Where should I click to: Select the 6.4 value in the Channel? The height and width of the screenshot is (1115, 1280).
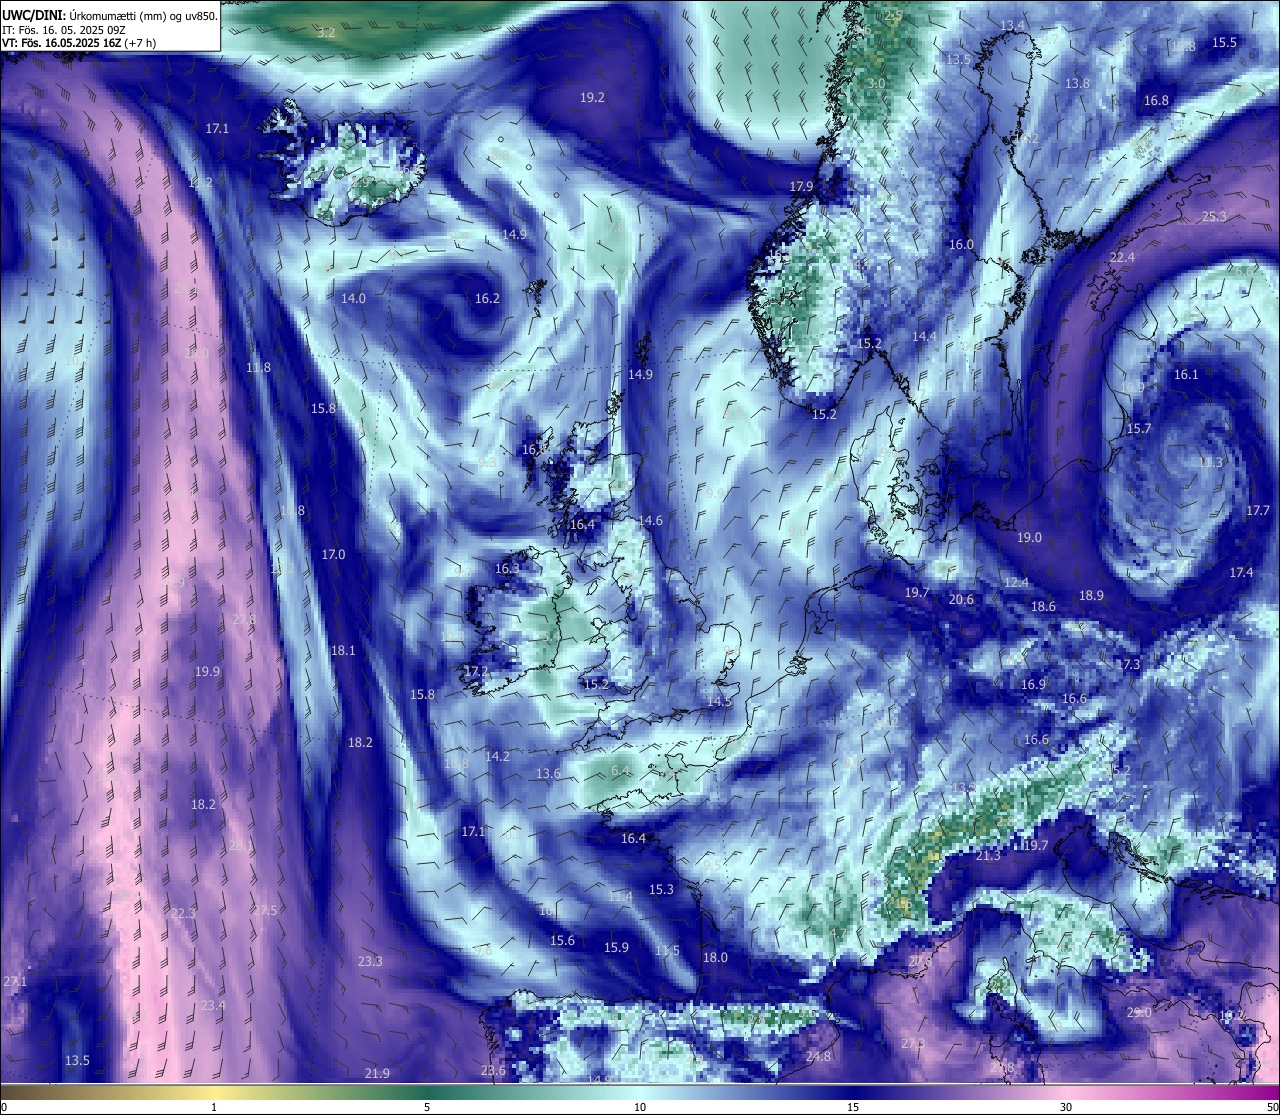coord(620,771)
